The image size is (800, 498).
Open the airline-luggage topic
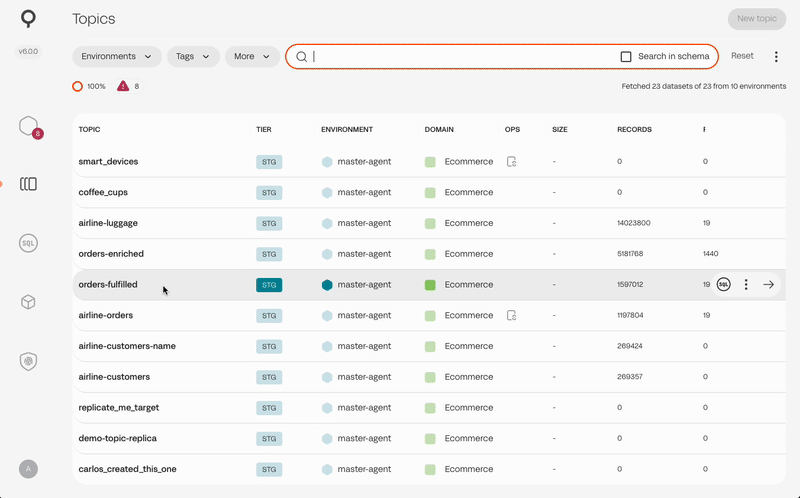click(x=108, y=223)
